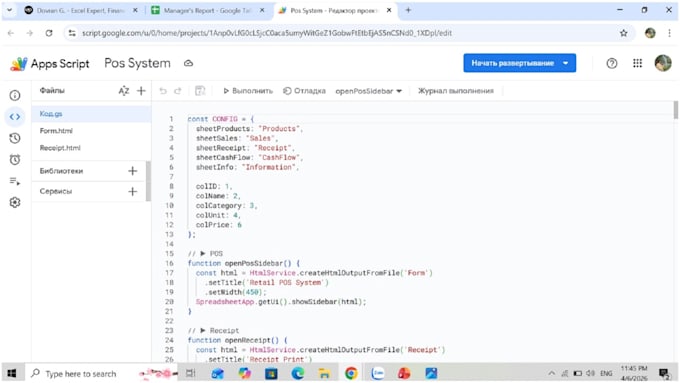Click the Apps Script logo
The width and height of the screenshot is (680, 383).
(x=49, y=64)
